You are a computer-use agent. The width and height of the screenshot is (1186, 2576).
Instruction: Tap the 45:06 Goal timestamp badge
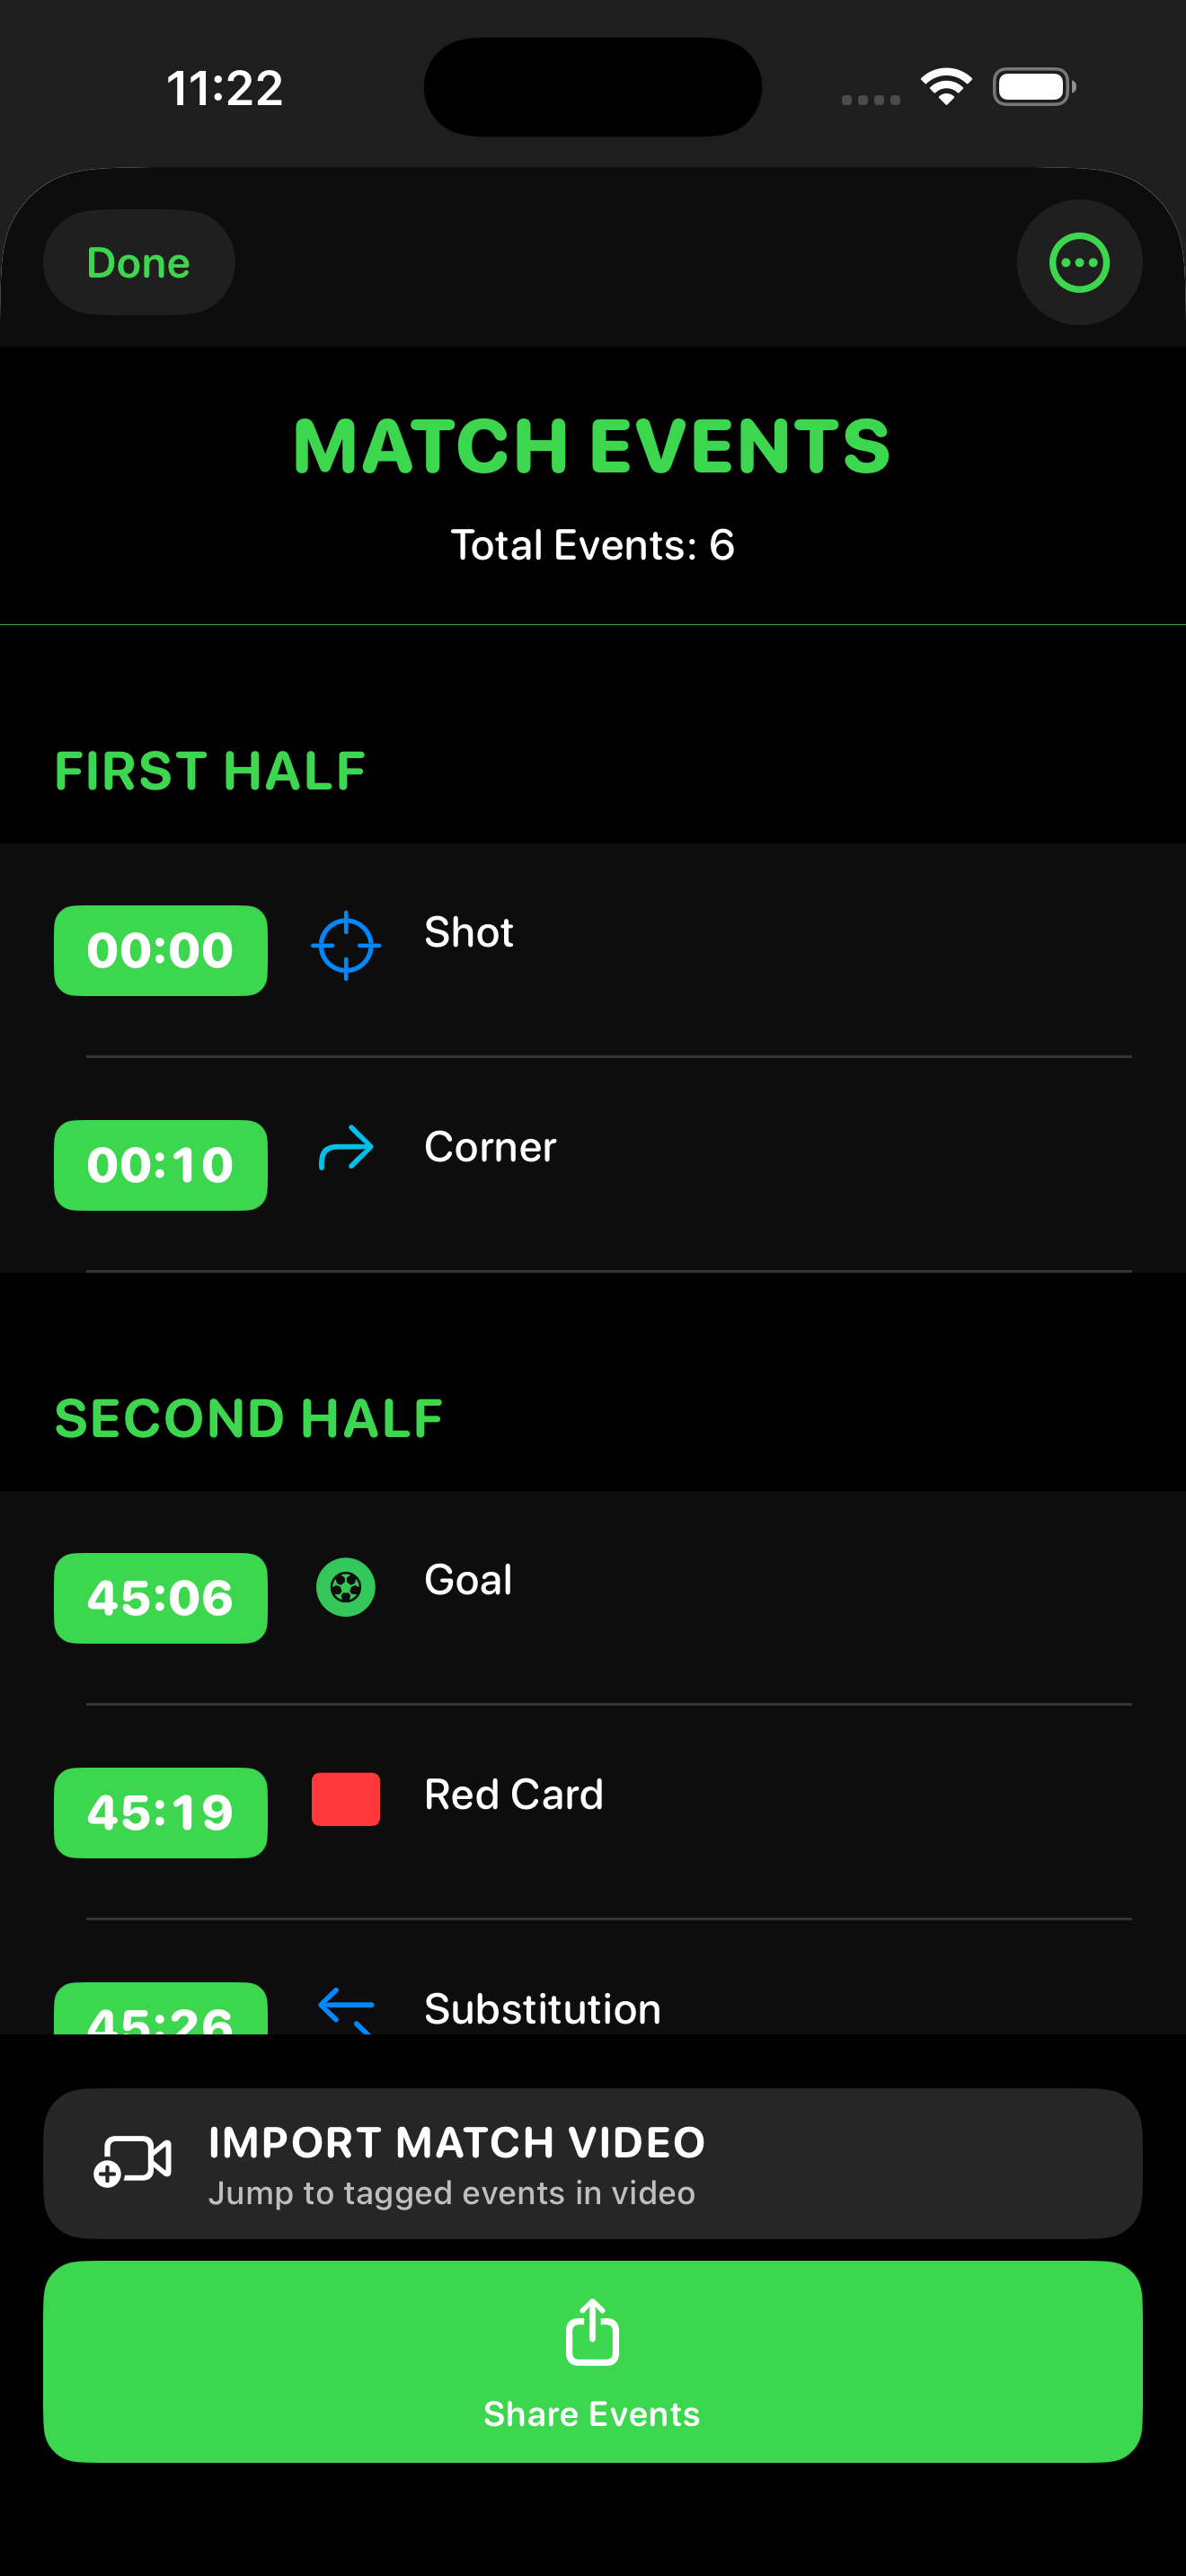(160, 1597)
